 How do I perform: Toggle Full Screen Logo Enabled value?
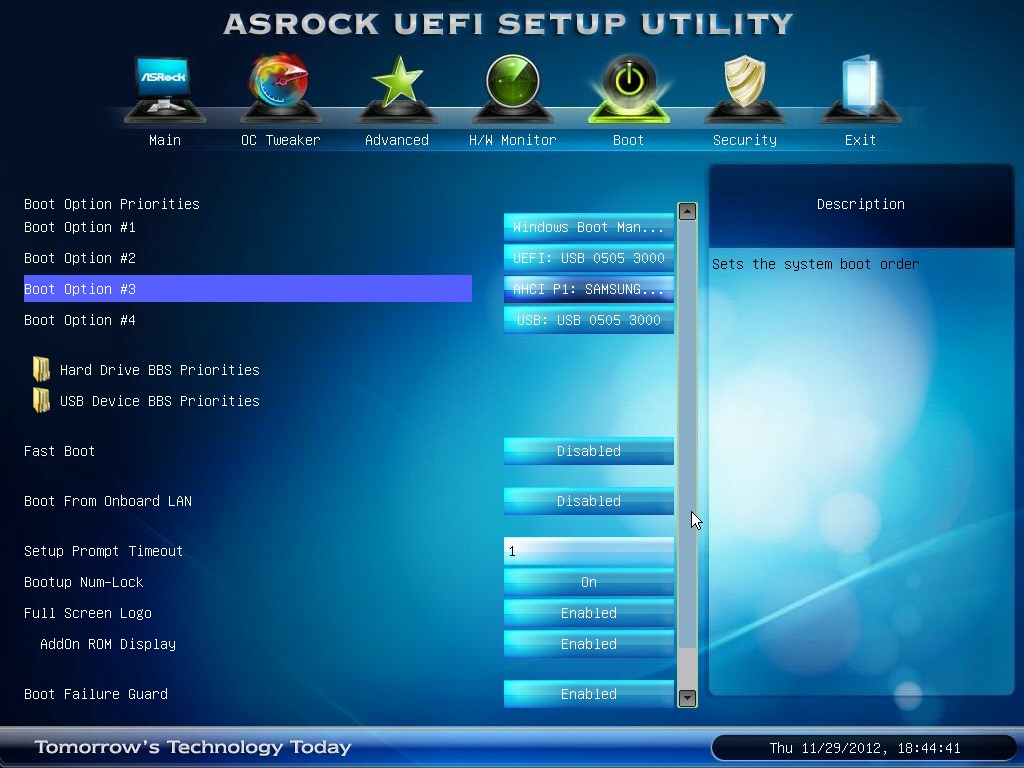(588, 613)
